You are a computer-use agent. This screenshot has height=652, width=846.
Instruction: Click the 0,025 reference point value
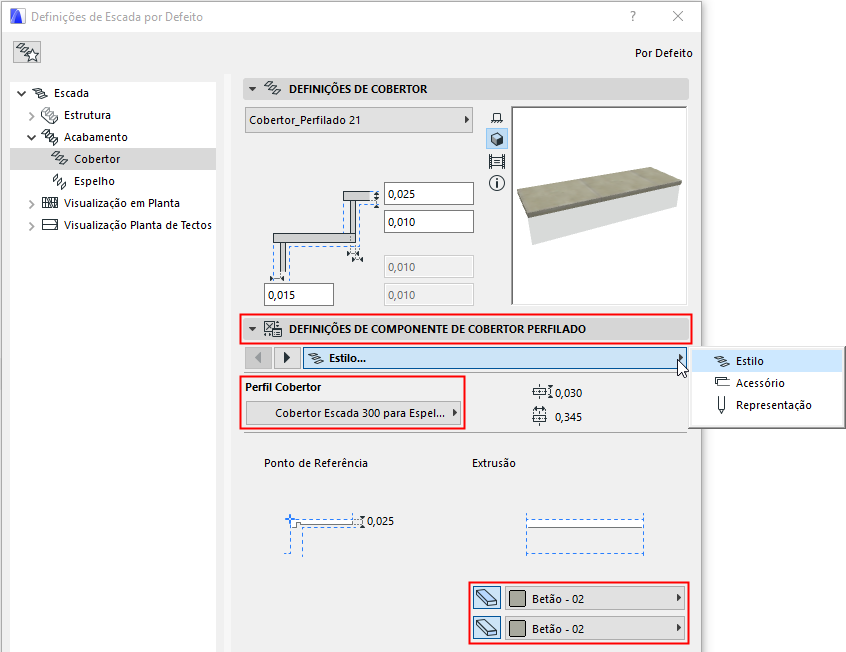pyautogui.click(x=380, y=521)
